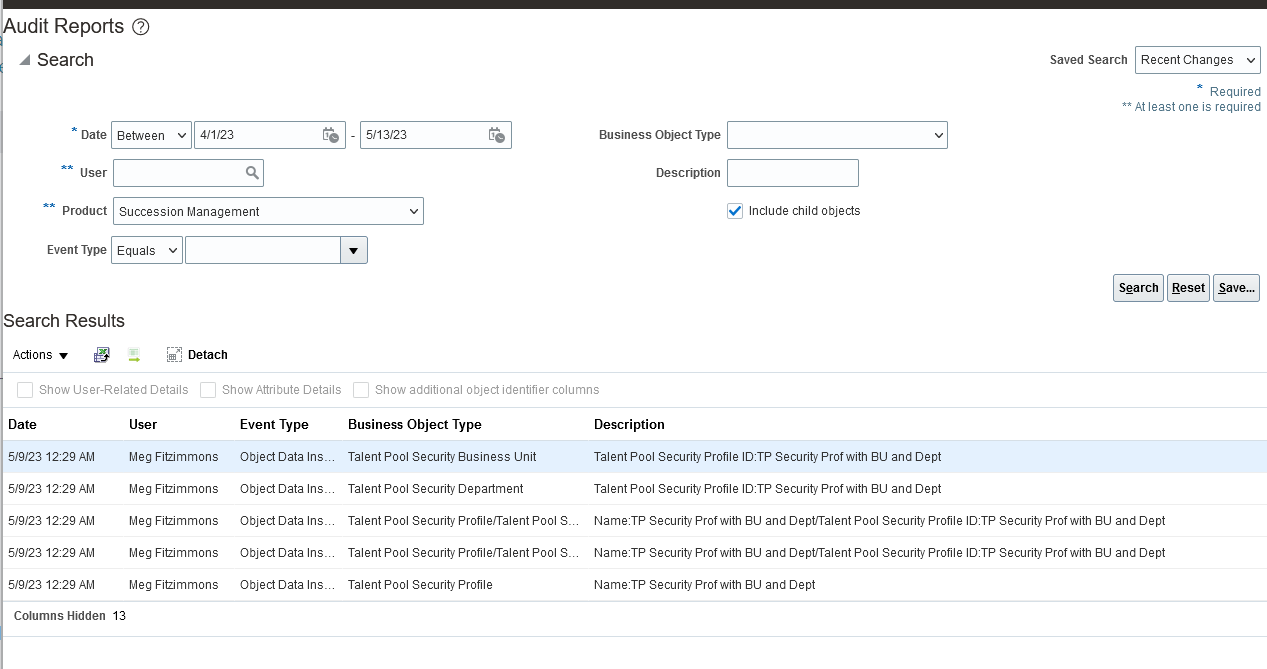Image resolution: width=1267 pixels, height=669 pixels.
Task: Open the Saved Search Recent Changes dropdown
Action: pos(1197,60)
